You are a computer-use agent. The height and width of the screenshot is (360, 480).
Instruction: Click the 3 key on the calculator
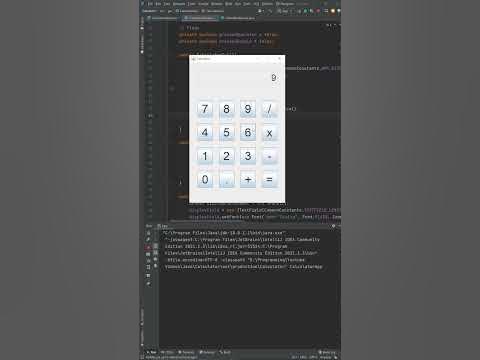[x=248, y=156]
